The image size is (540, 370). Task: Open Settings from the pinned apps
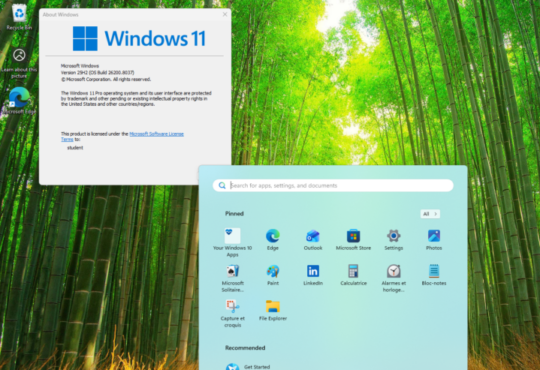tap(394, 239)
